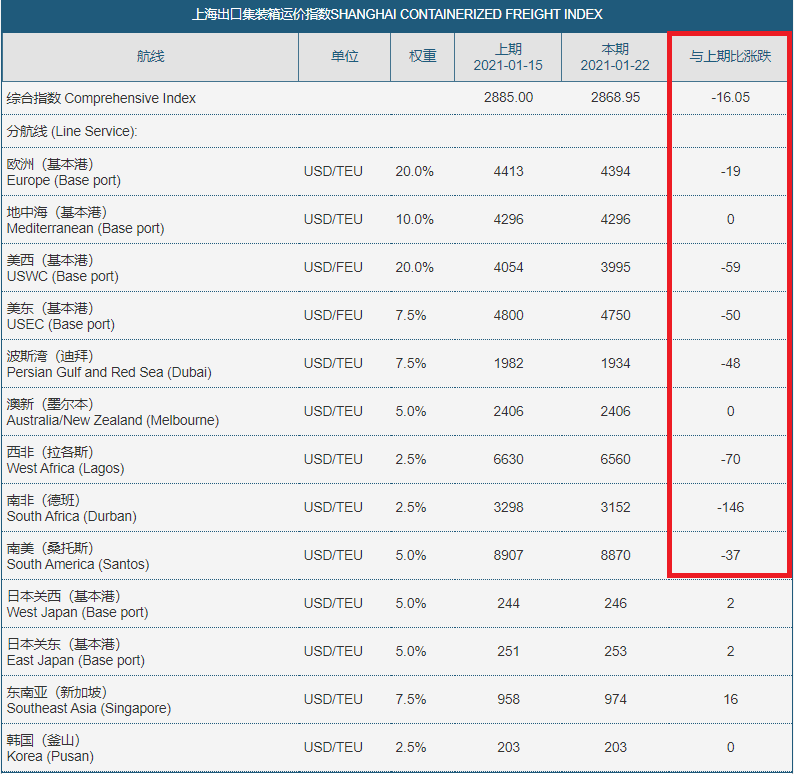Click the Europe (Base port) route name
794x774 pixels.
[63, 172]
